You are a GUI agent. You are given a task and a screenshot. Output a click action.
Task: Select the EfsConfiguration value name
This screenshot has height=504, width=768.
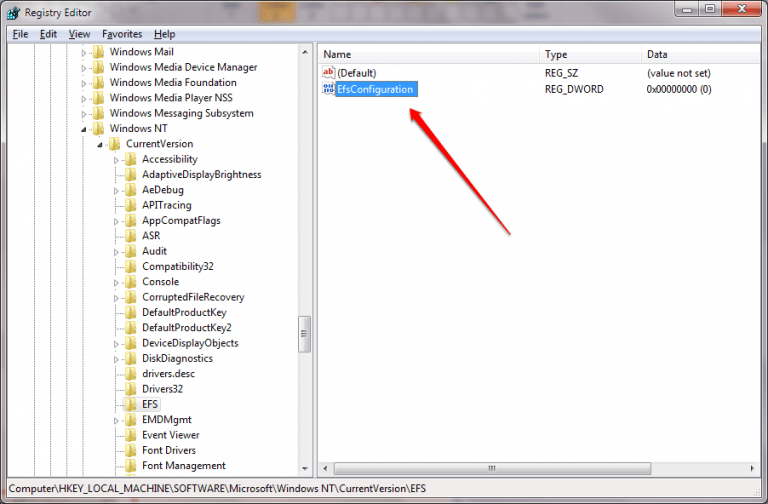point(375,89)
